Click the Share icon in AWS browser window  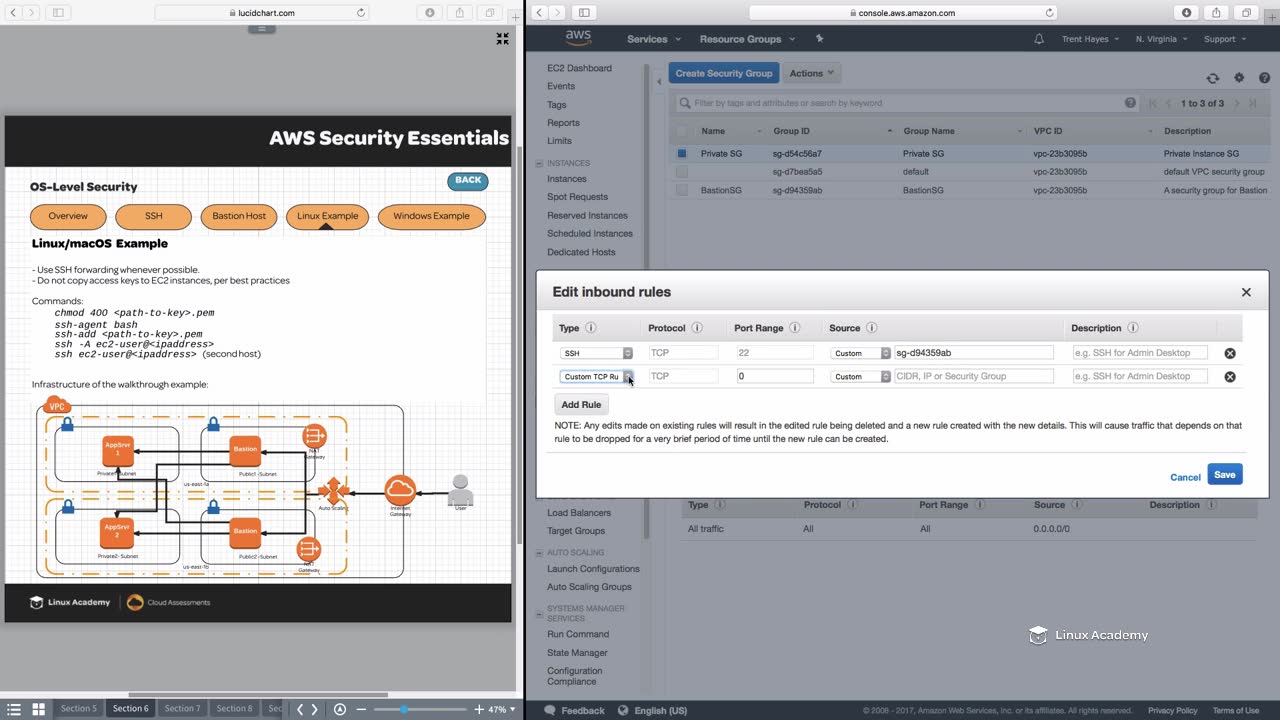click(1216, 13)
